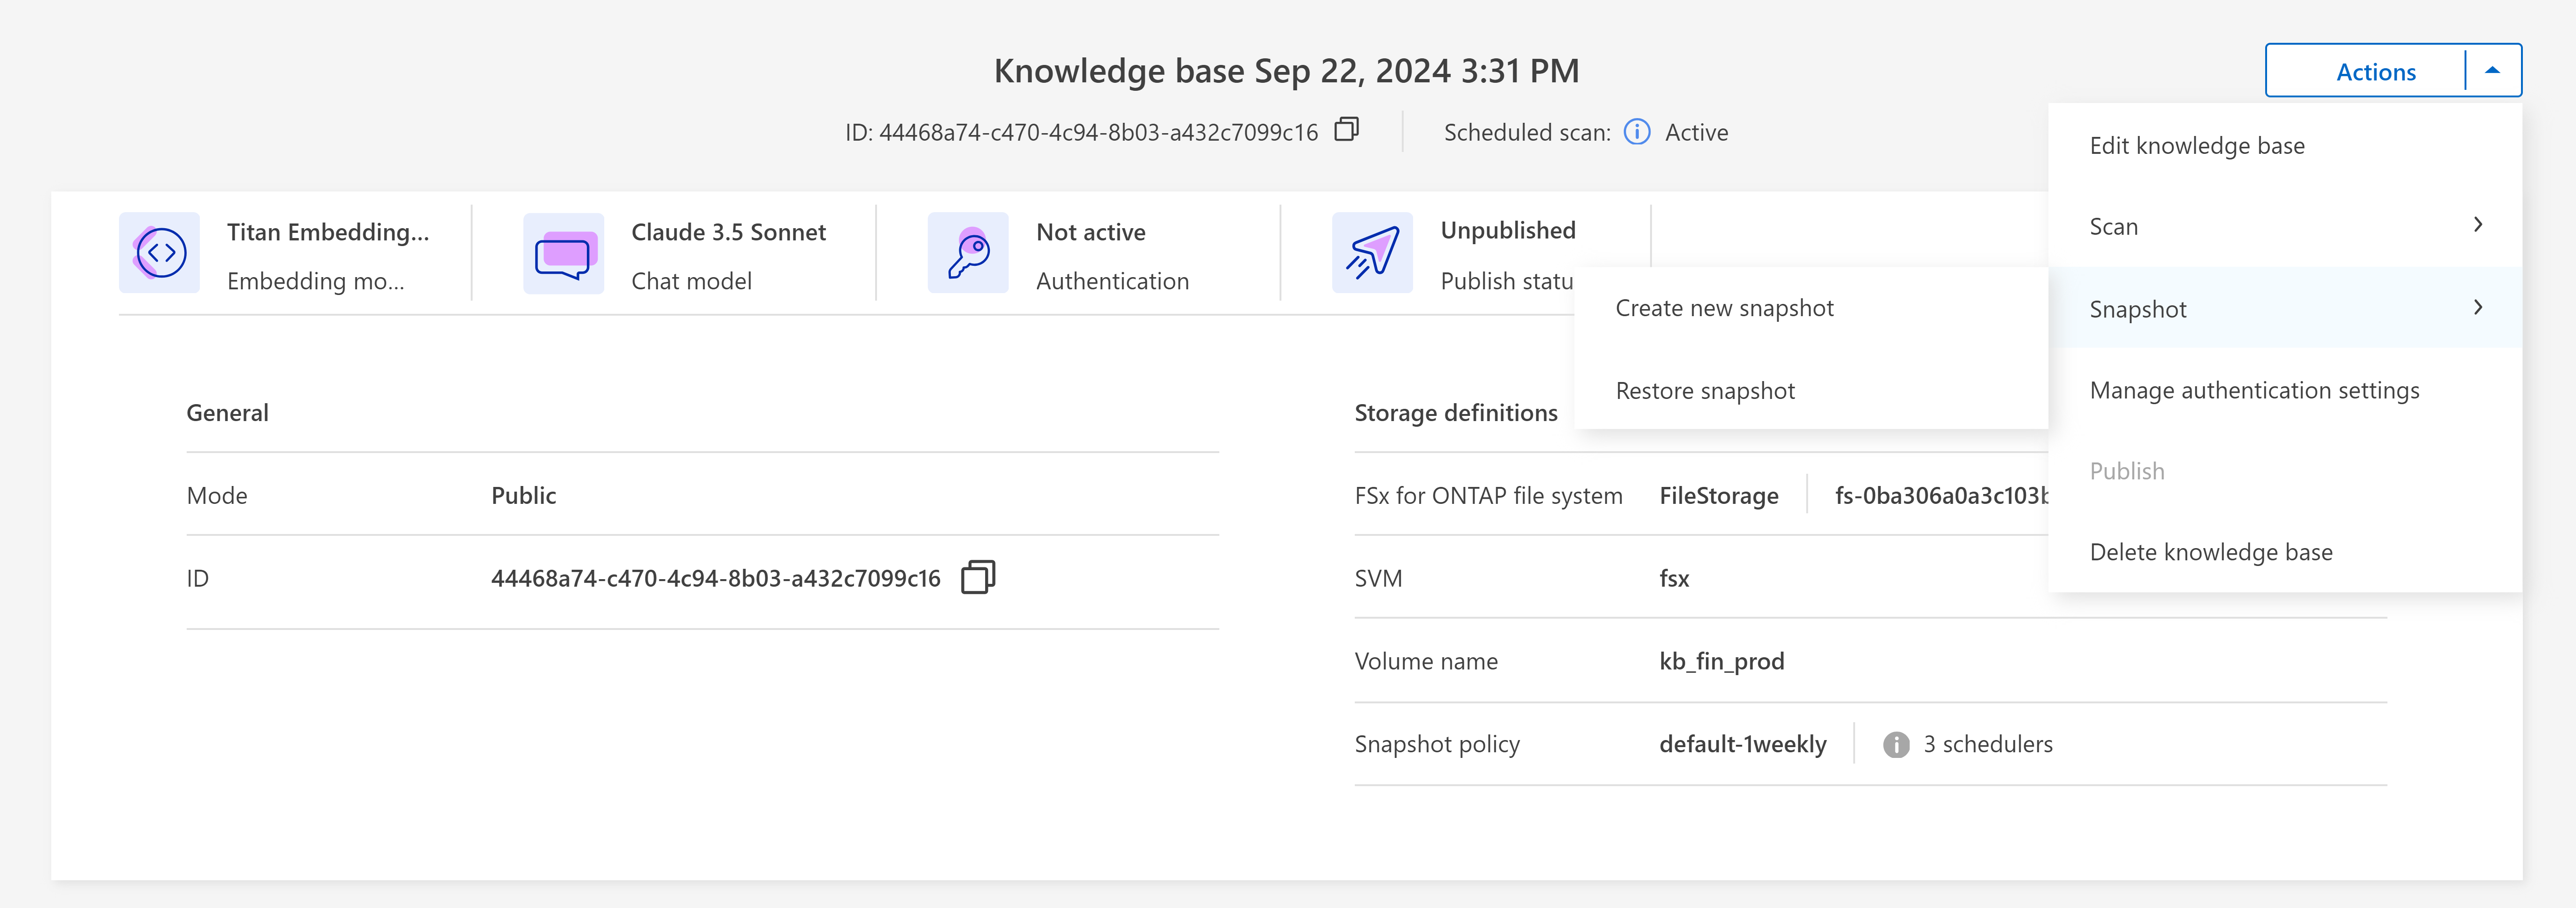The height and width of the screenshot is (908, 2576).
Task: Click the Titan Embedding model icon
Action: (x=160, y=253)
